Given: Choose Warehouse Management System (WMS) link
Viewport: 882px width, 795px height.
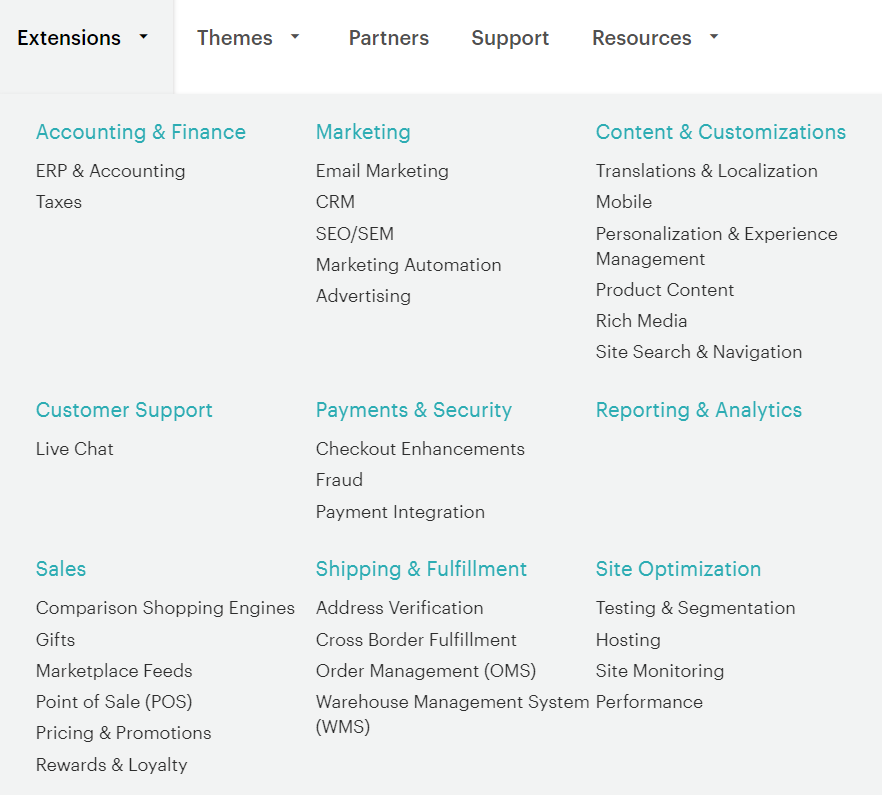Looking at the screenshot, I should 452,714.
